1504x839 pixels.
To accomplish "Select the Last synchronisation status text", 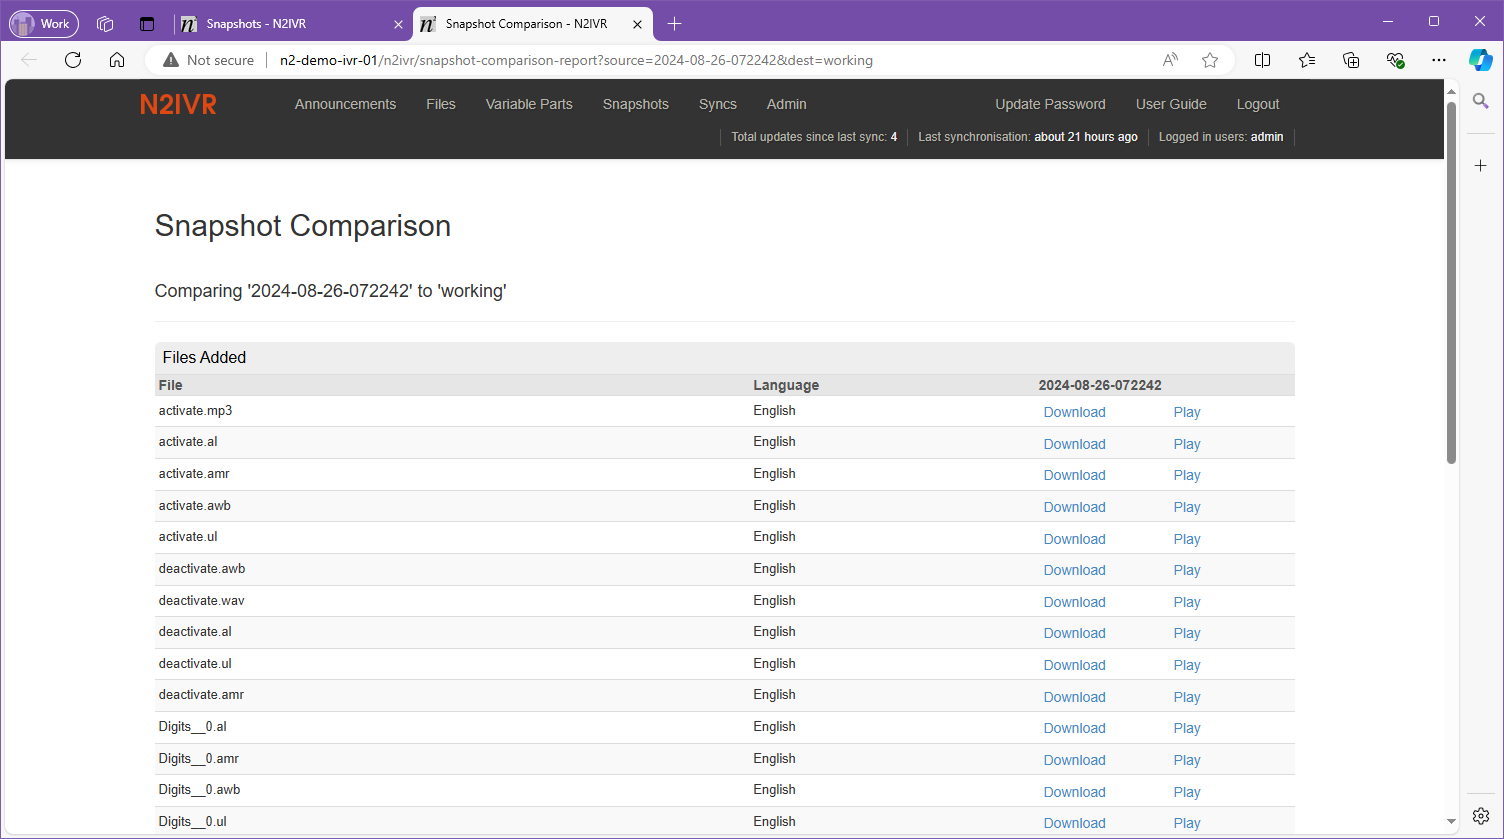I will (x=1028, y=137).
